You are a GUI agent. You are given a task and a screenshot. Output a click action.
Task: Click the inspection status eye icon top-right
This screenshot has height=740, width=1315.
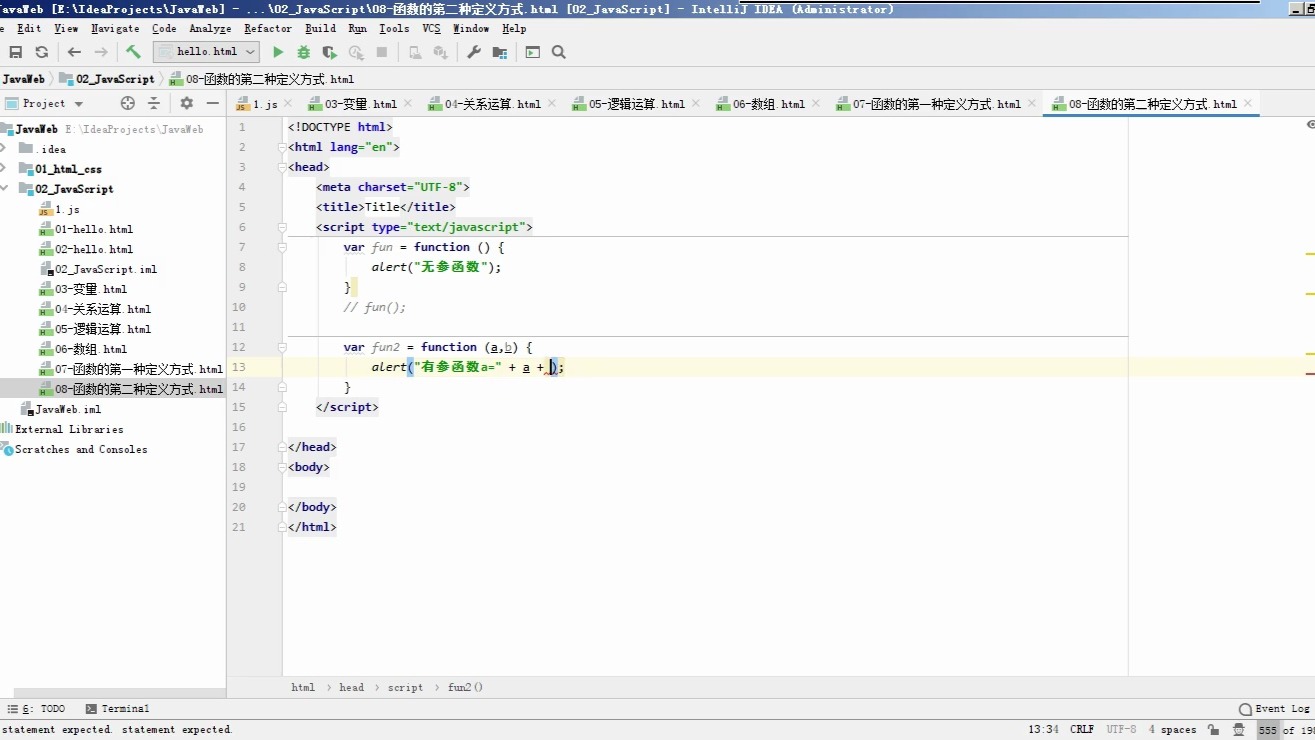[x=1310, y=125]
